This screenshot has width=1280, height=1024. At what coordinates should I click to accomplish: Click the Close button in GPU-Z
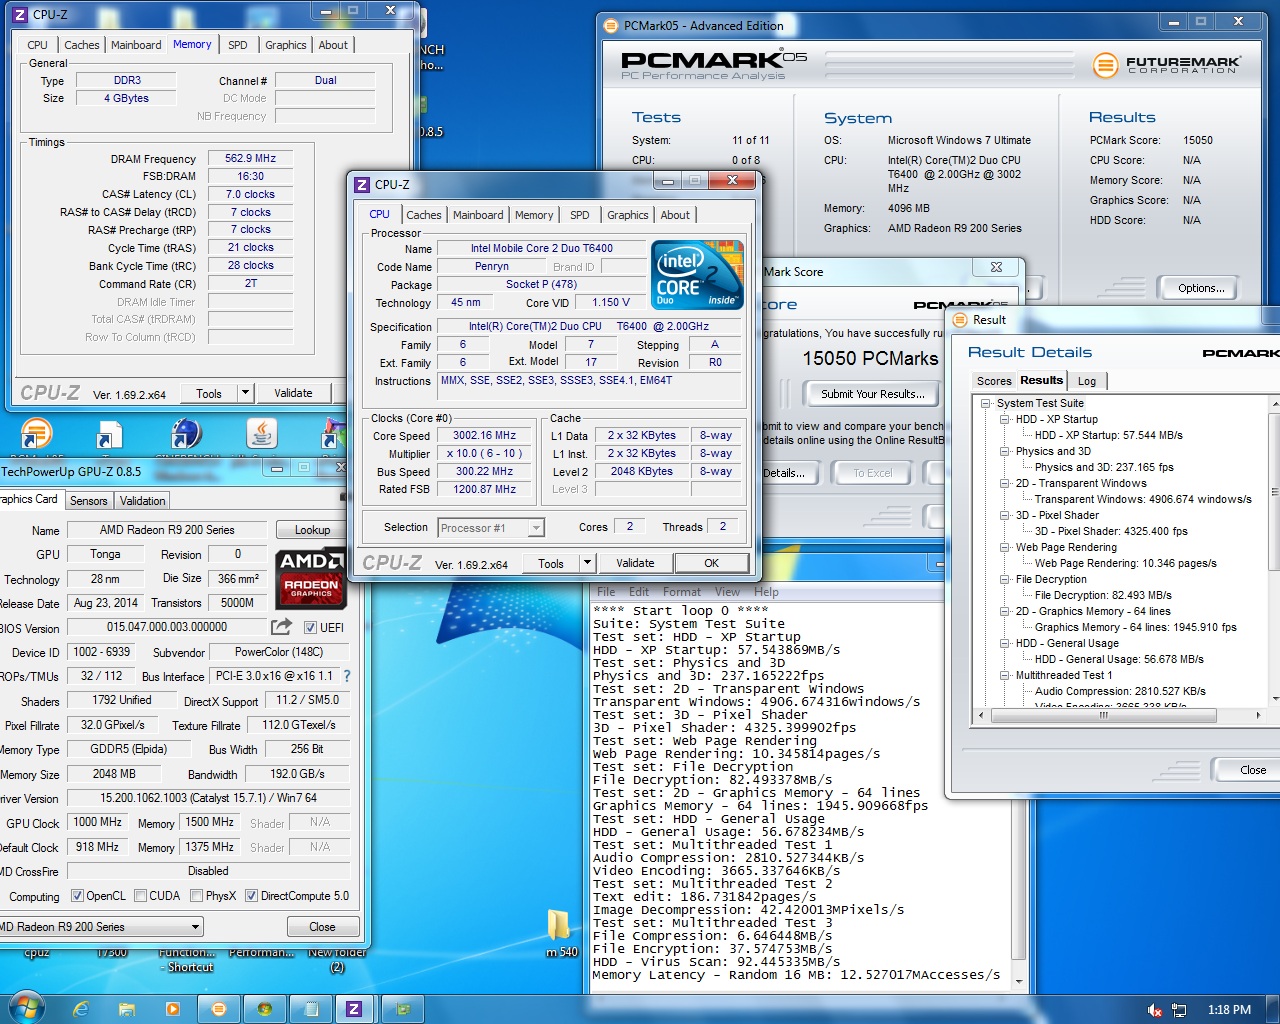(322, 927)
